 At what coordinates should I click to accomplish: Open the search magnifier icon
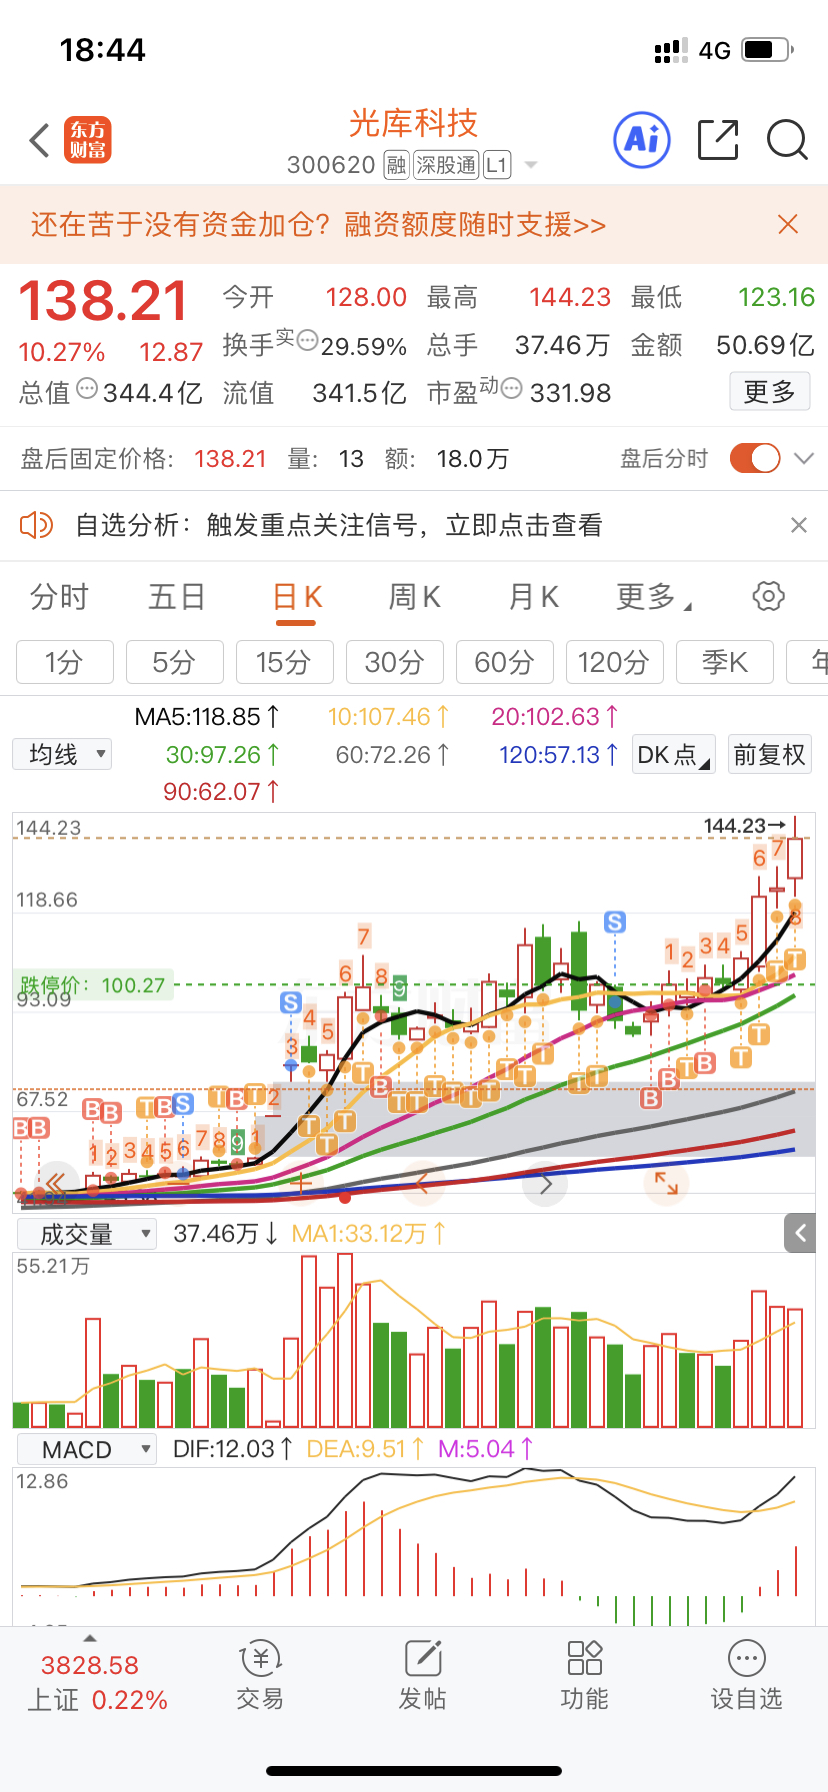[x=787, y=140]
